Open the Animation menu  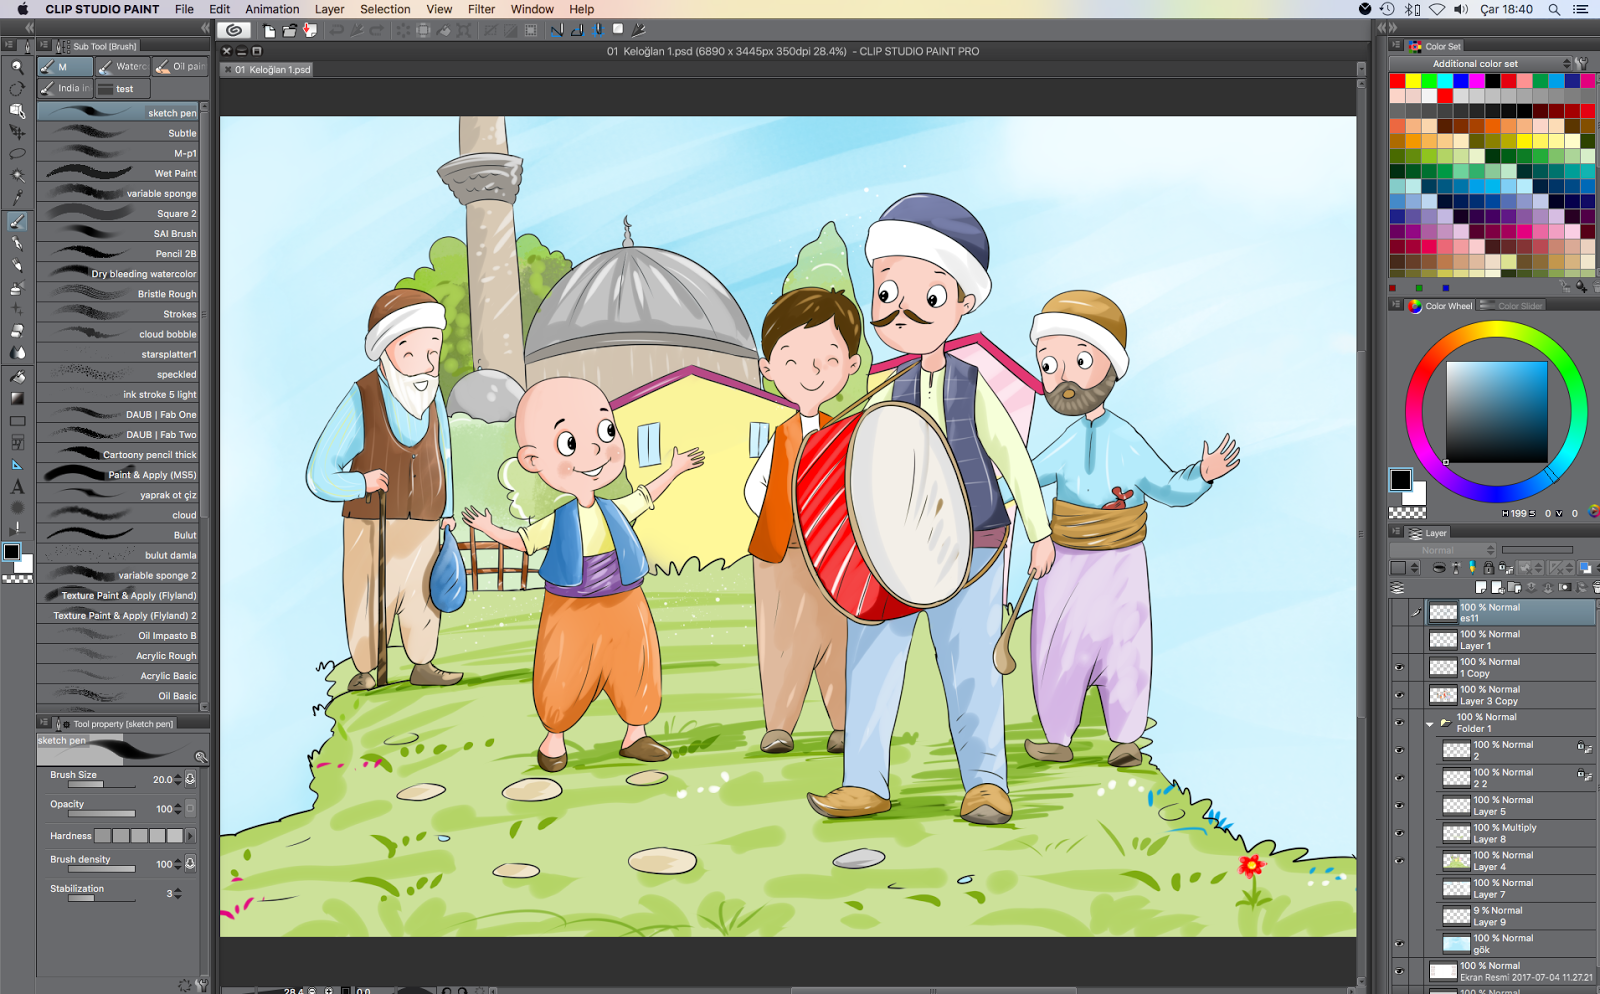click(x=272, y=9)
